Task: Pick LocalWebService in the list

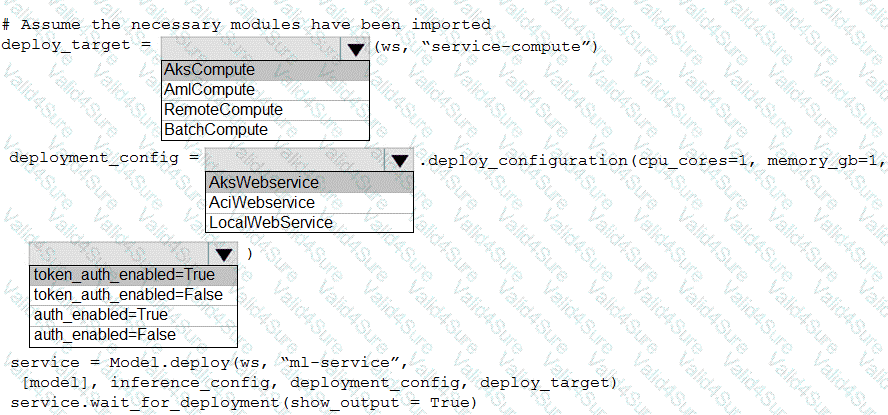Action: pos(309,222)
